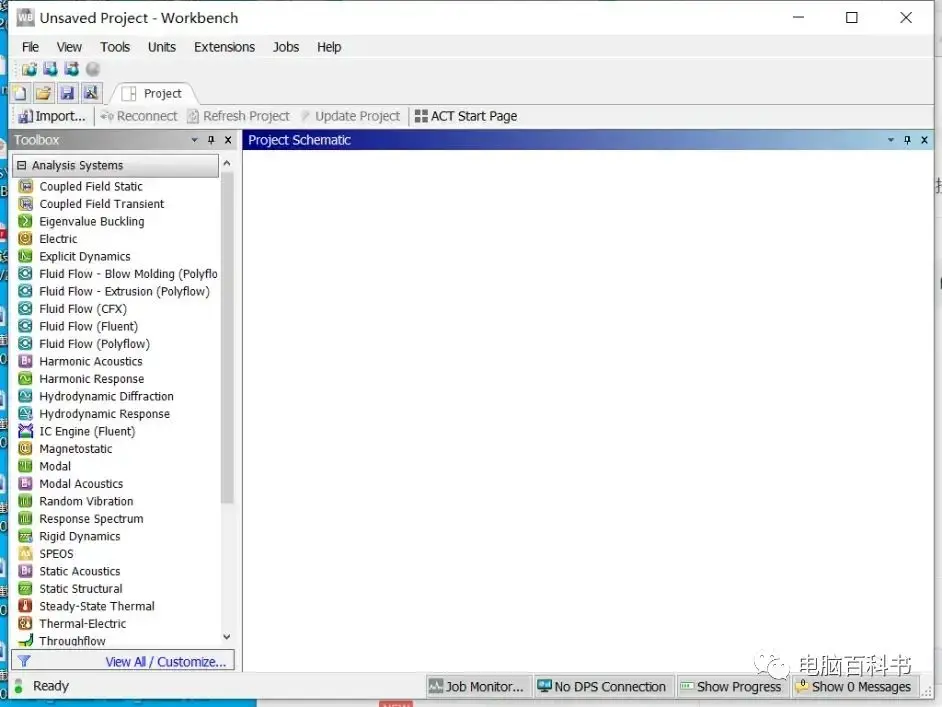Open the Project Schematic dropdown arrow

coord(890,140)
